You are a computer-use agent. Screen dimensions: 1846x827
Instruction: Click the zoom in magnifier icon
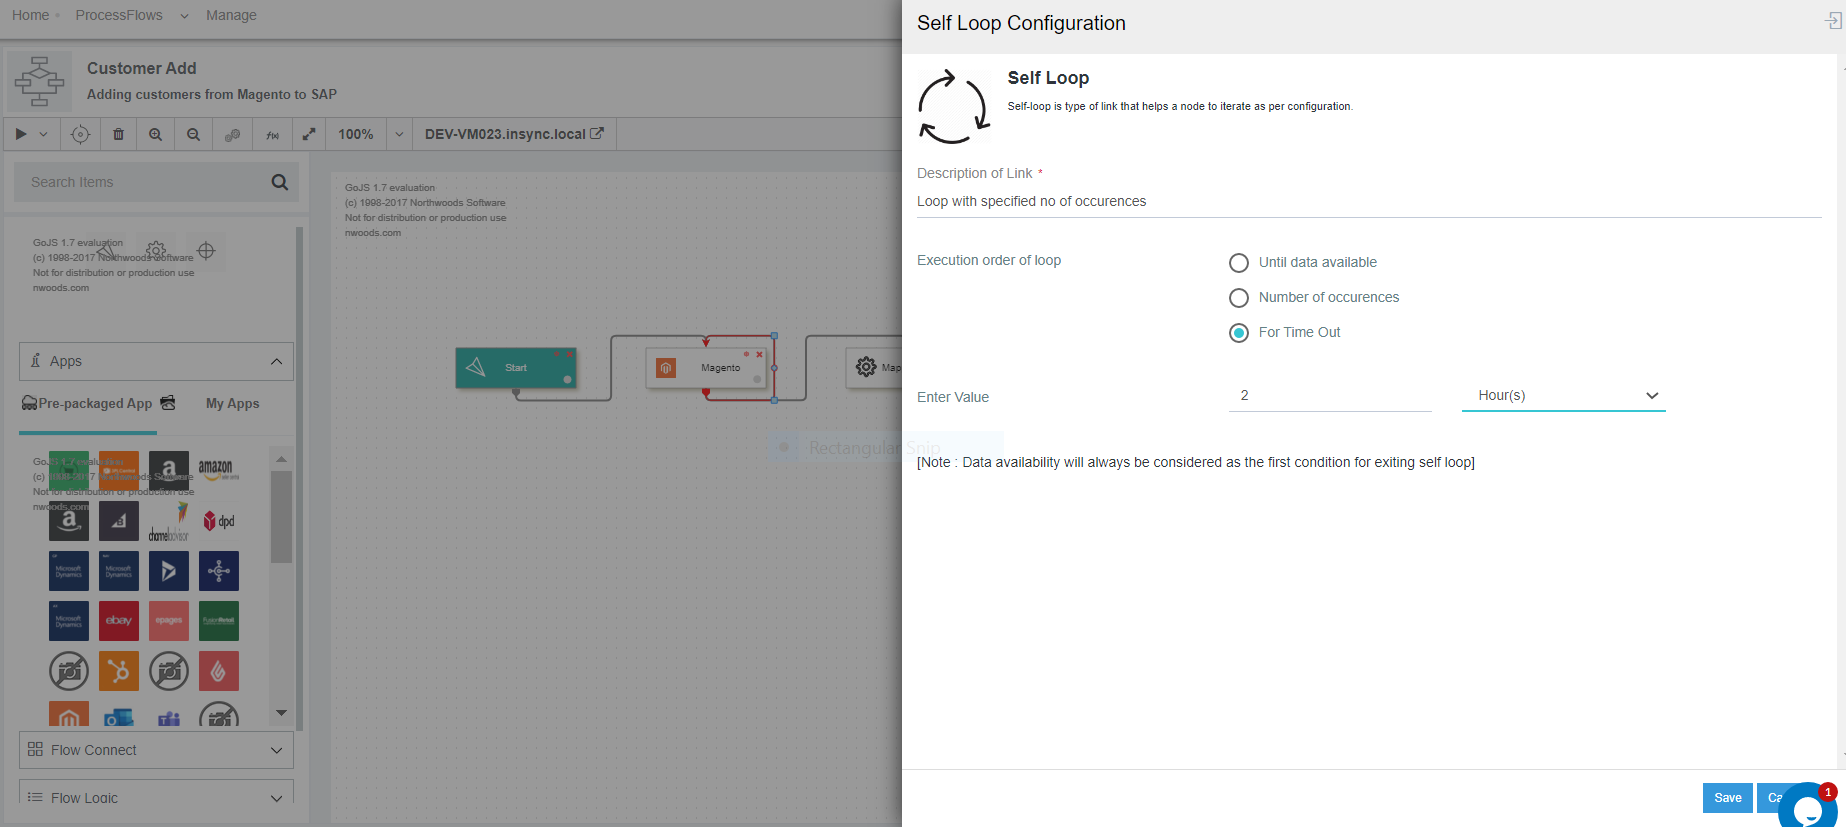(156, 134)
